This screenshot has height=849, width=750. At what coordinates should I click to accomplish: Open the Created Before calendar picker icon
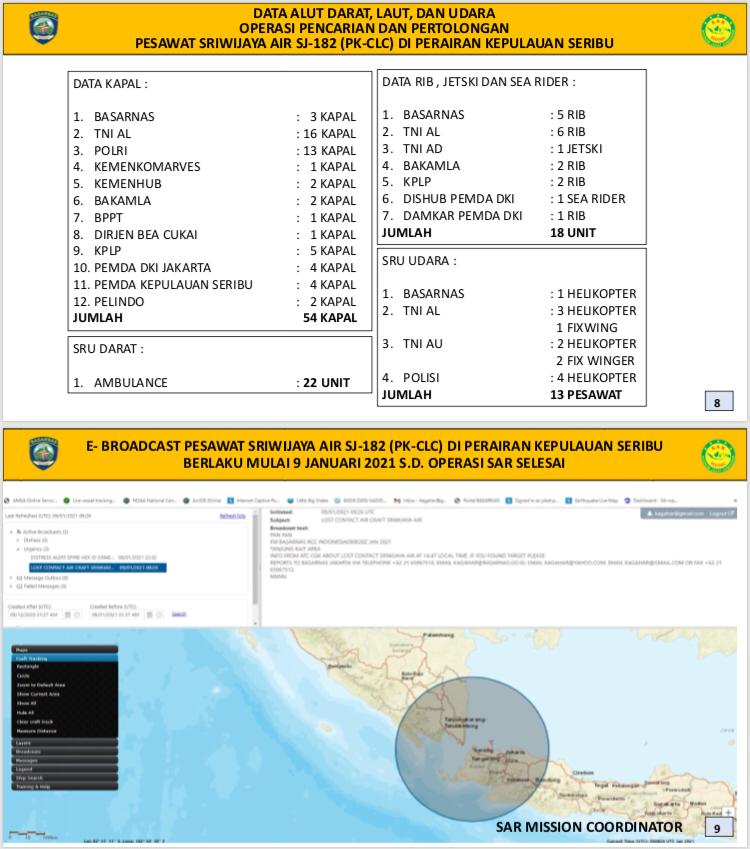(150, 615)
